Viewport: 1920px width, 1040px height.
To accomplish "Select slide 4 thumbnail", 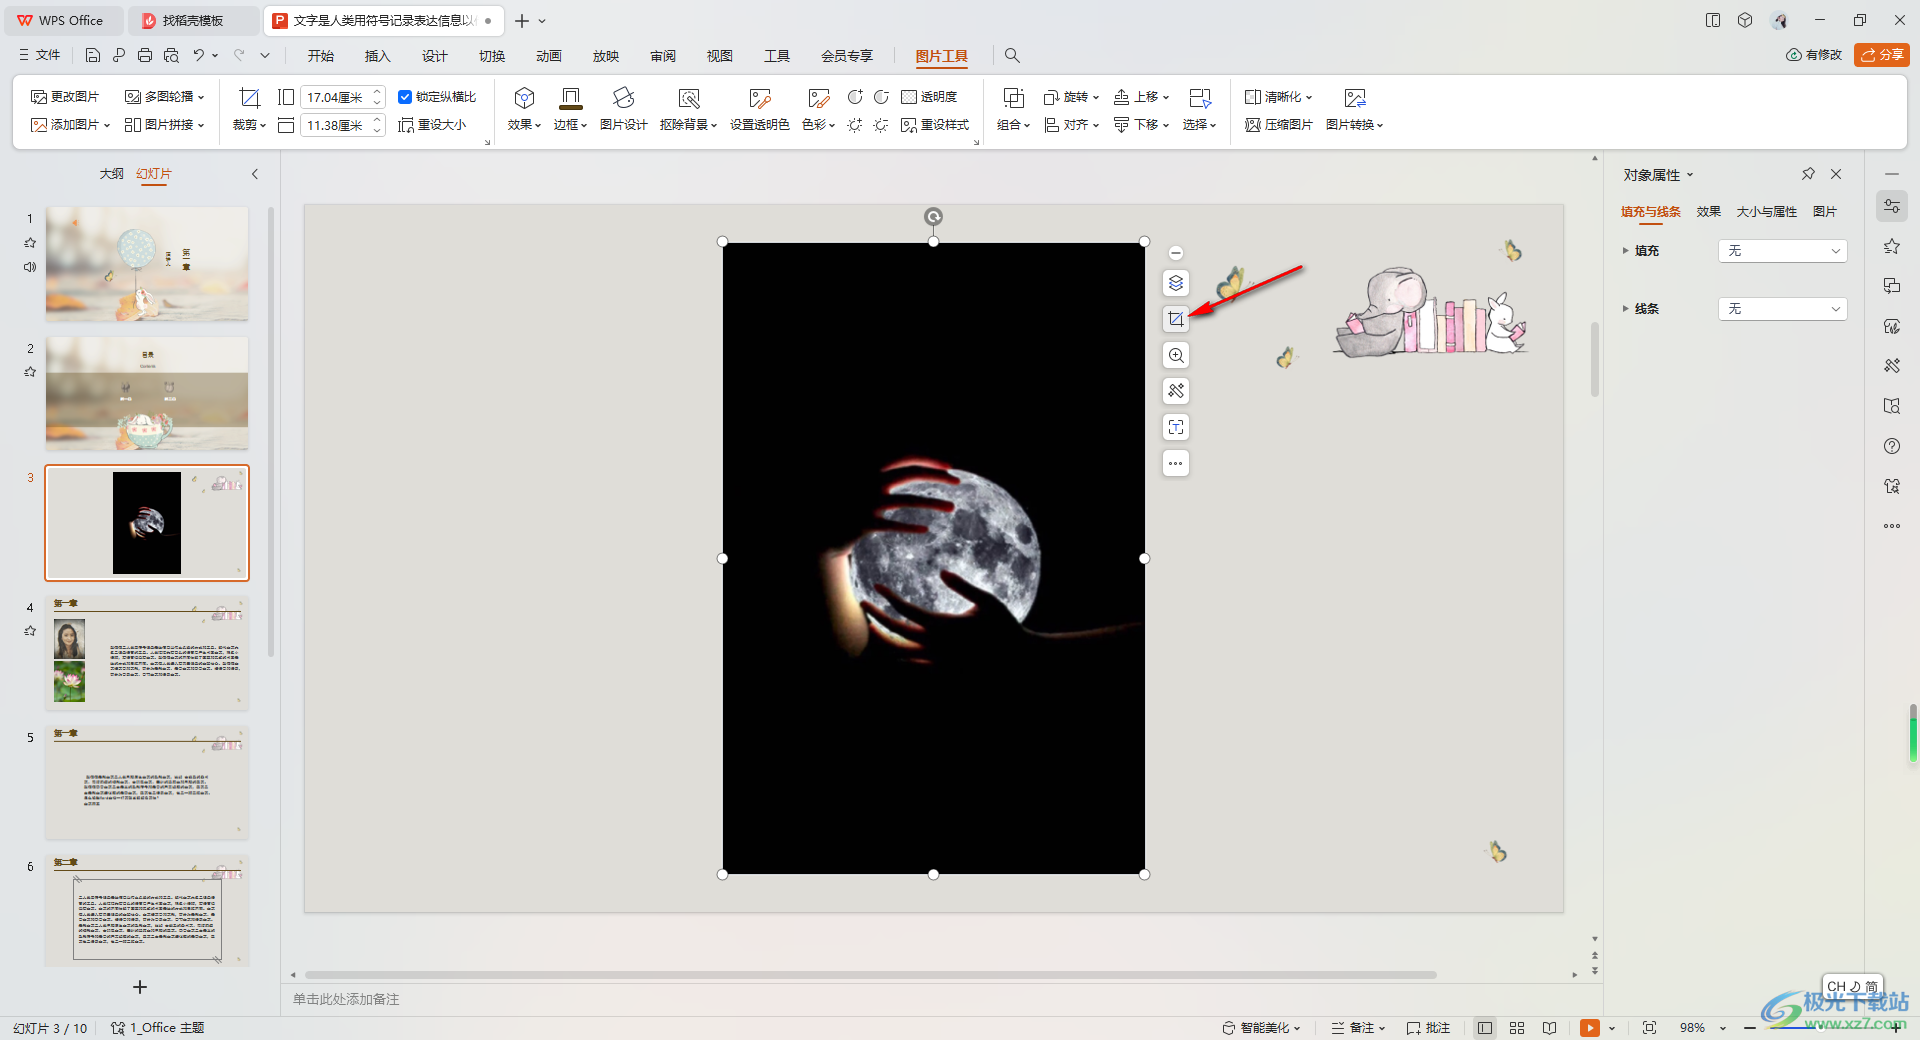I will coord(147,653).
